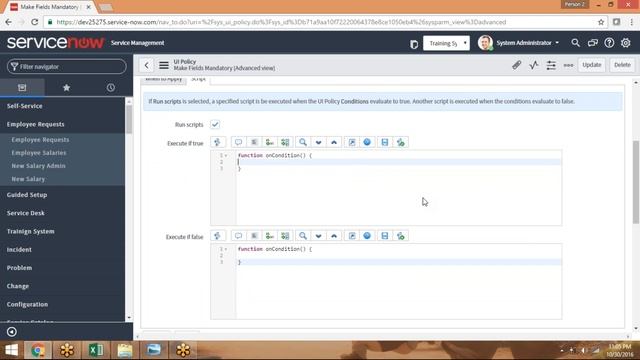Open Excel from Windows taskbar
Viewport: 640px width, 360px height.
click(x=96, y=350)
